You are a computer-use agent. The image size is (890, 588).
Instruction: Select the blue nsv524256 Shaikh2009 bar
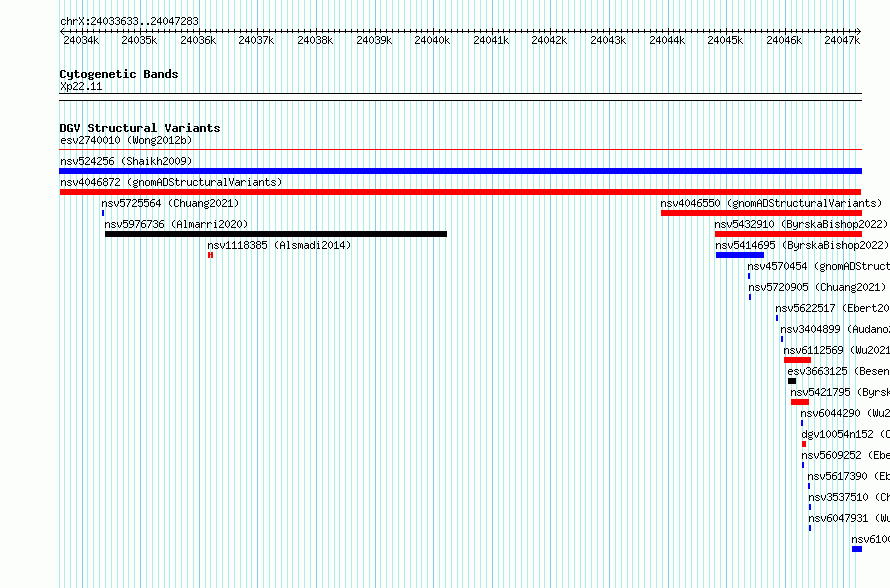tap(460, 171)
